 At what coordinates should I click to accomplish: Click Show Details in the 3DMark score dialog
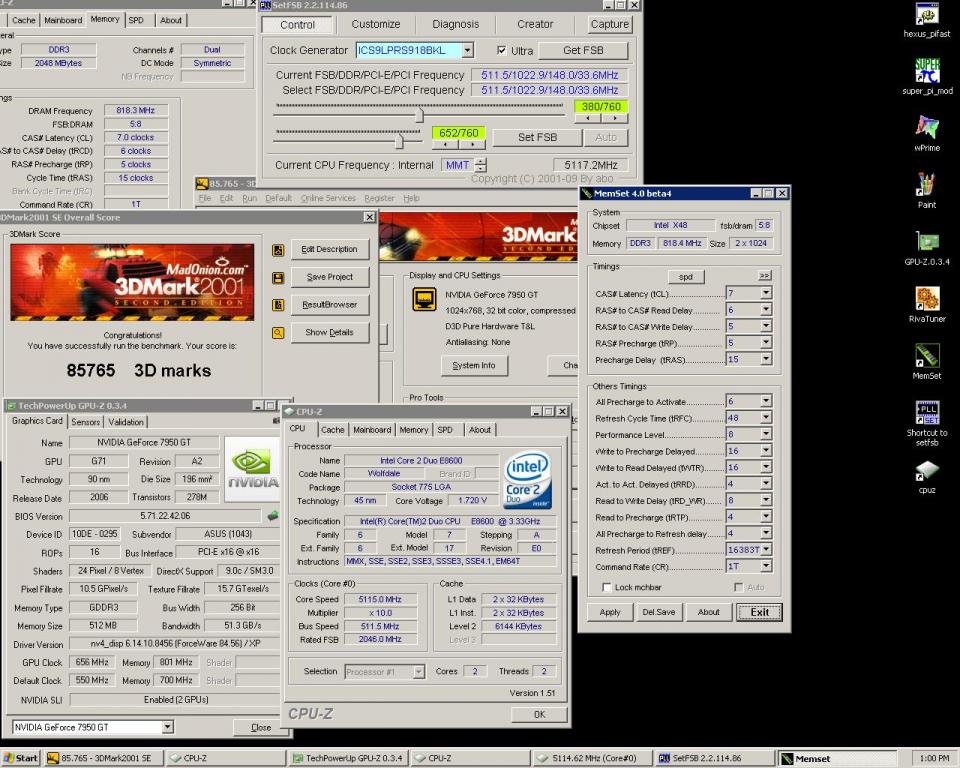(x=329, y=333)
